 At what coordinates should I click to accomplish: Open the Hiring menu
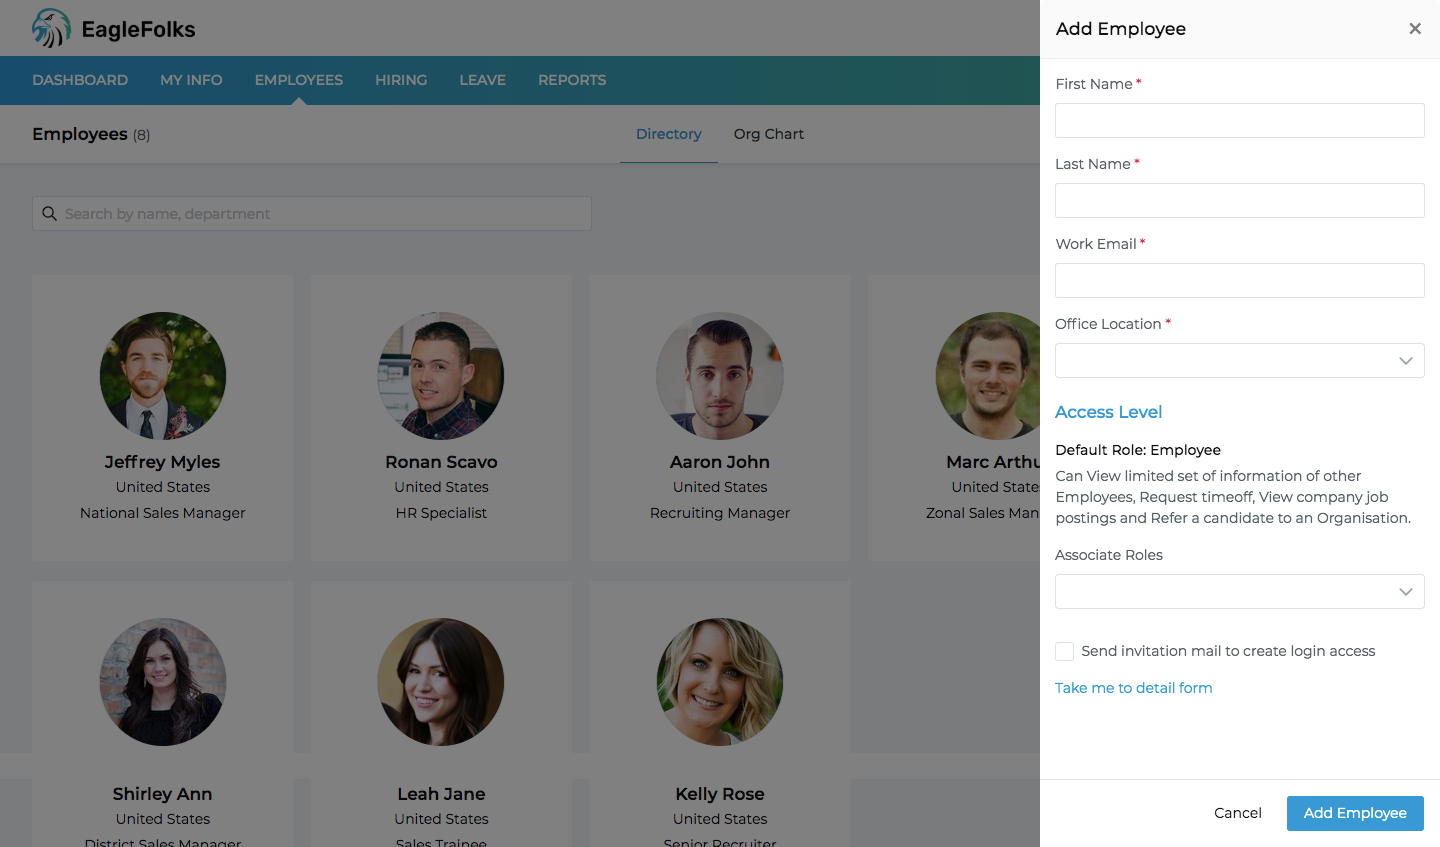[401, 80]
